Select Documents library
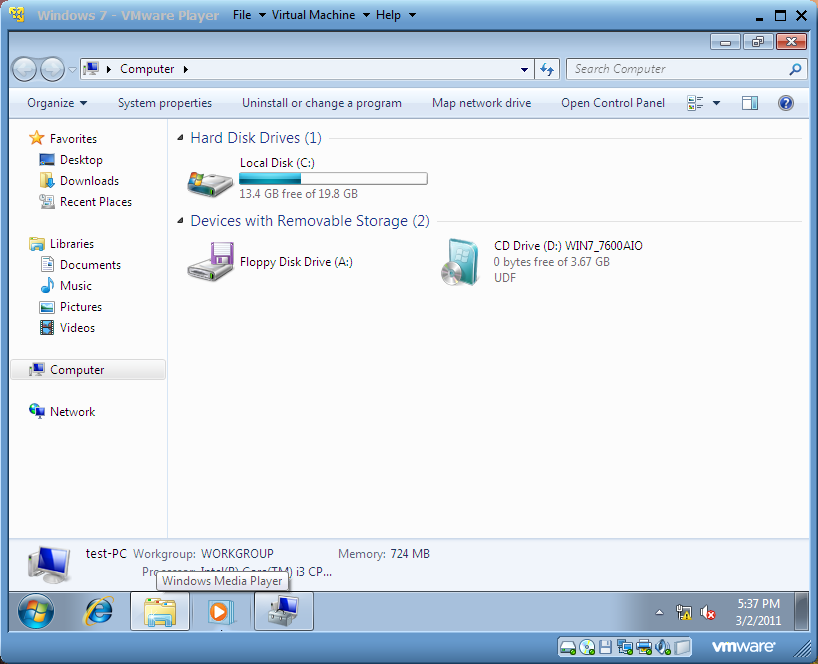 [x=90, y=264]
